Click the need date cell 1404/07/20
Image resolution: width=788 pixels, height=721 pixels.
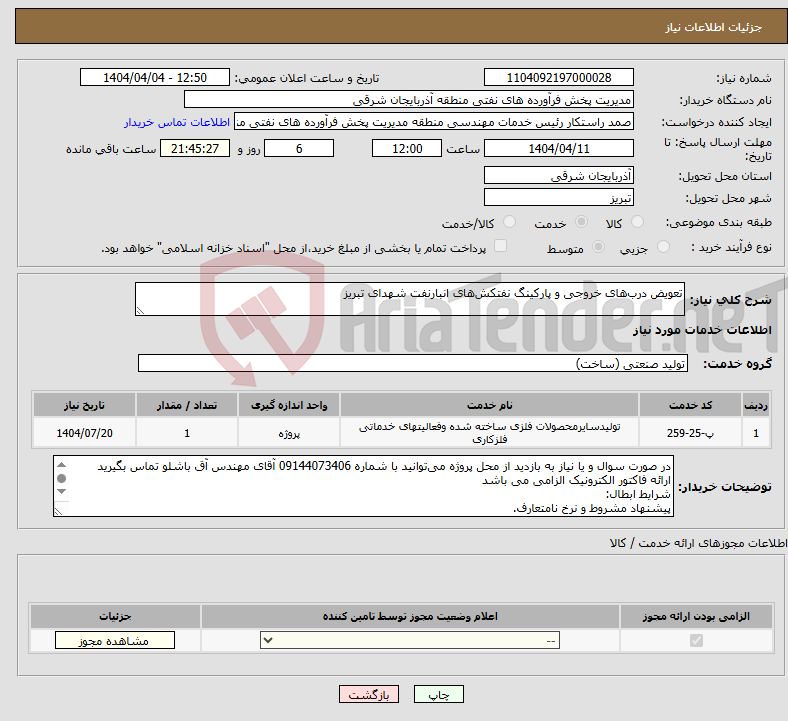pyautogui.click(x=84, y=433)
